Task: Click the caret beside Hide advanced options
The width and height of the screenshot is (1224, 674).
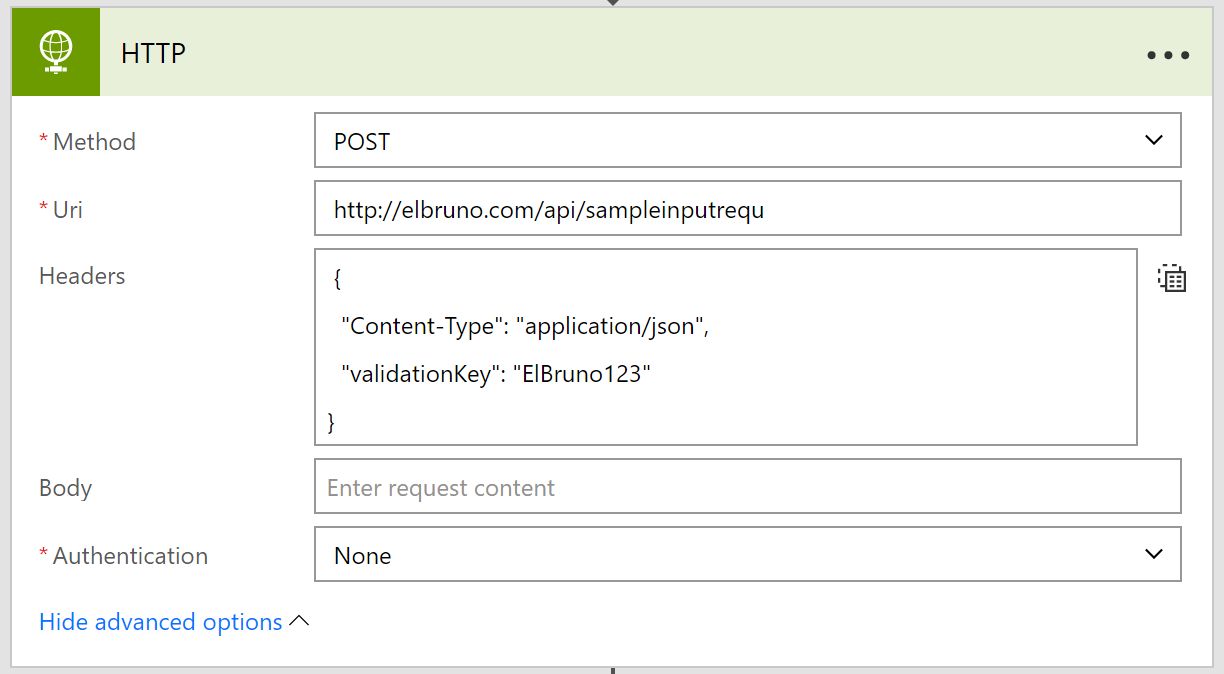Action: coord(299,621)
